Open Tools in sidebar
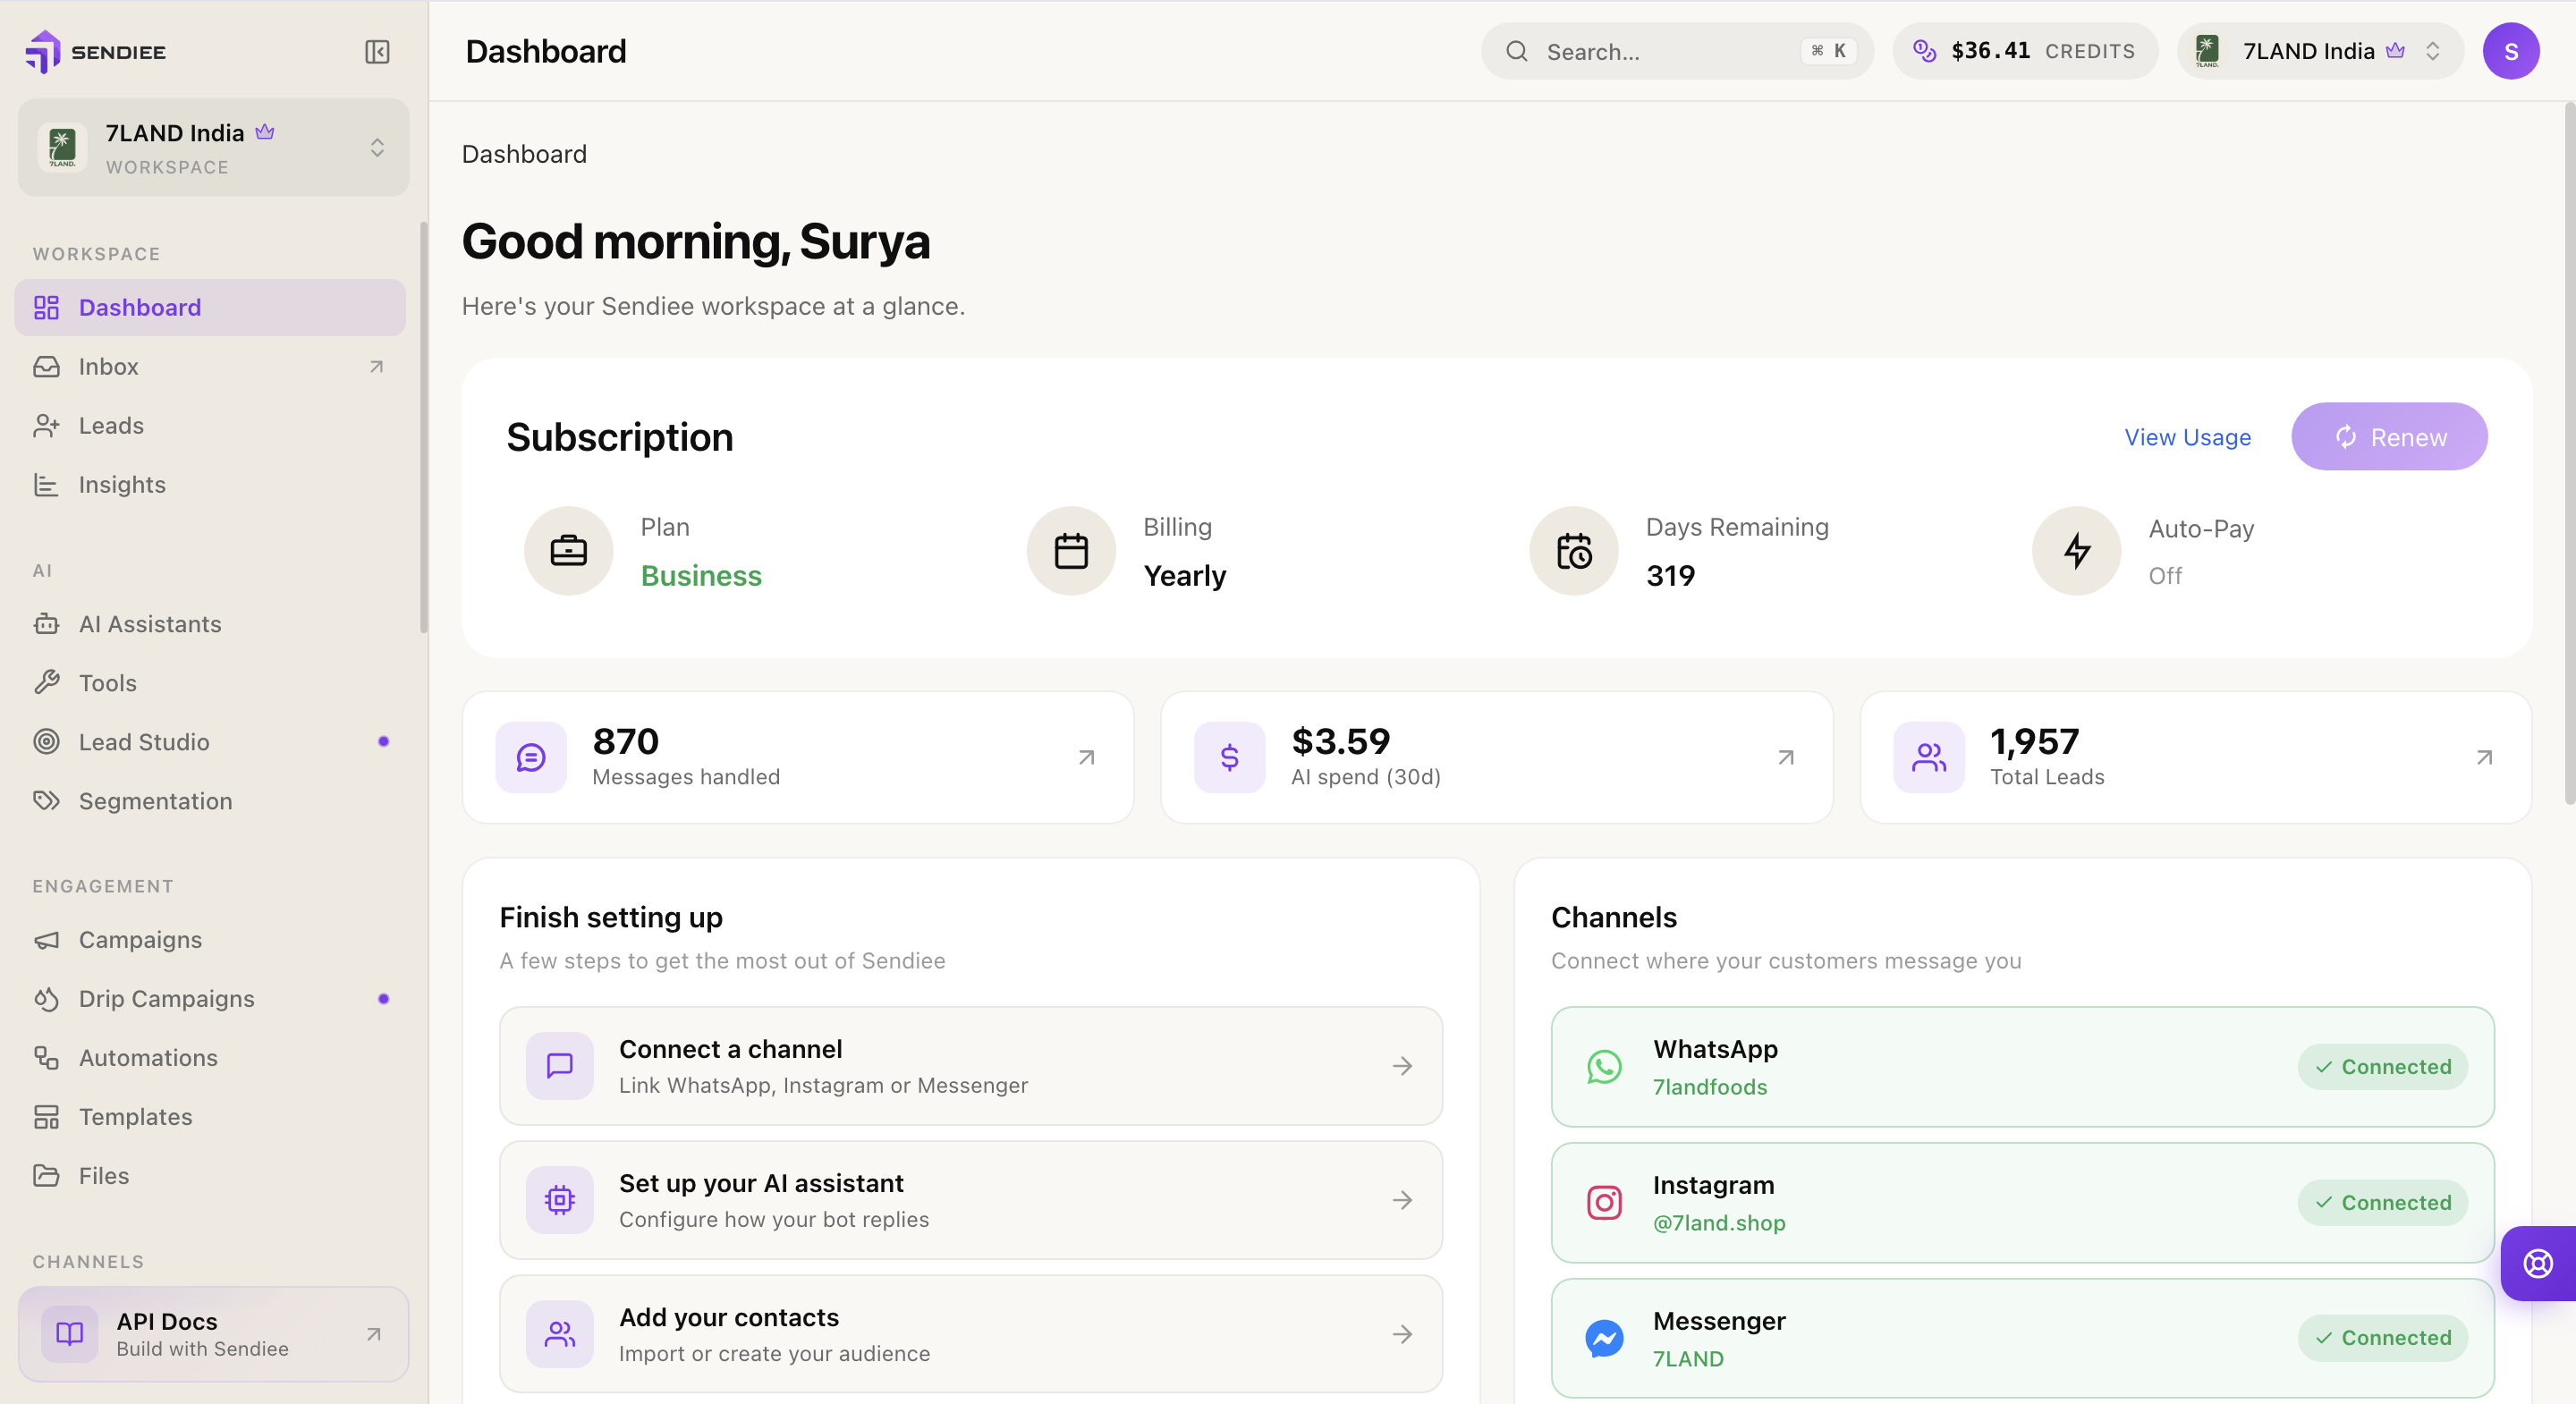The height and width of the screenshot is (1404, 2576). [210, 683]
